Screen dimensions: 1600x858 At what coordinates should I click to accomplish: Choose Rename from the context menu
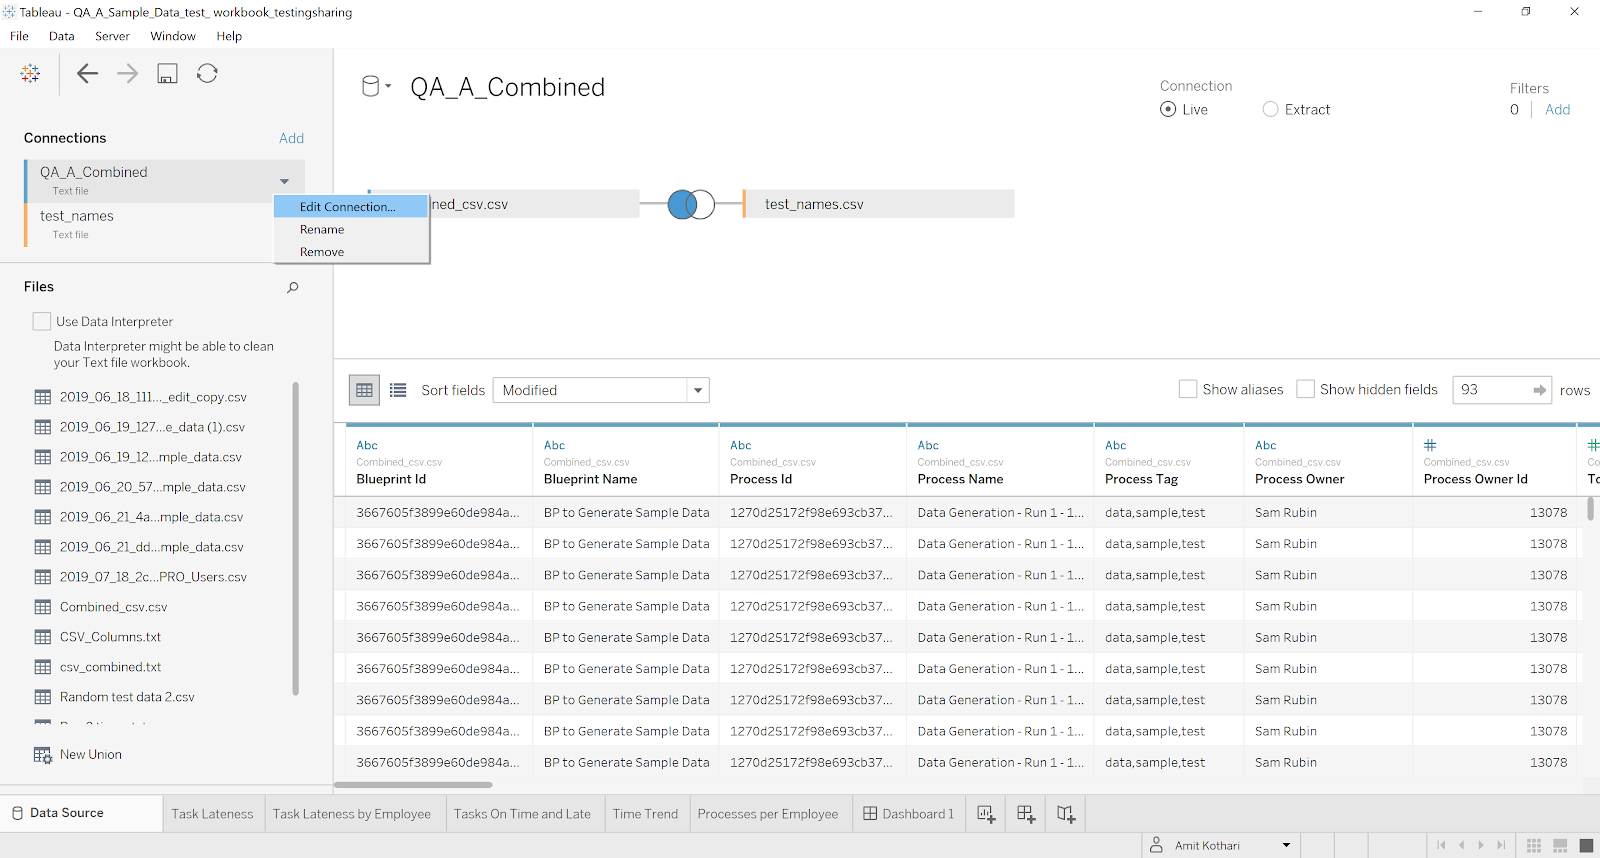tap(351, 229)
